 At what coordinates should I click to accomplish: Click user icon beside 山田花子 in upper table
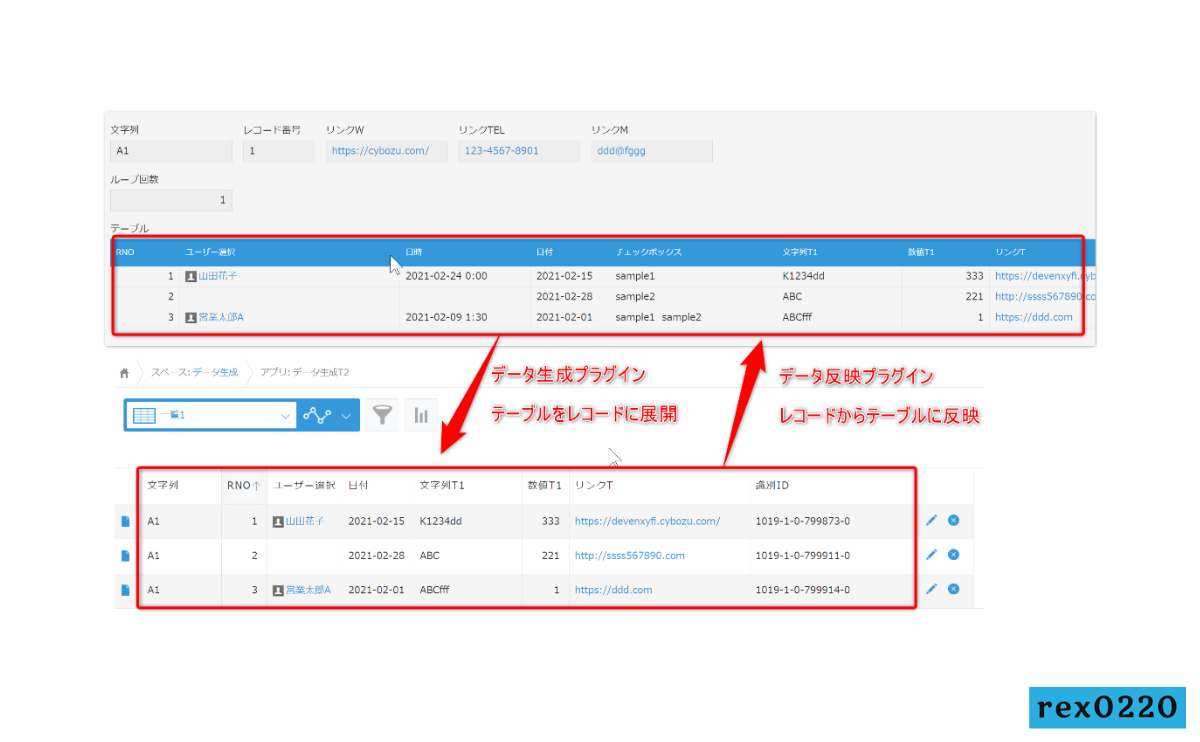pos(191,275)
